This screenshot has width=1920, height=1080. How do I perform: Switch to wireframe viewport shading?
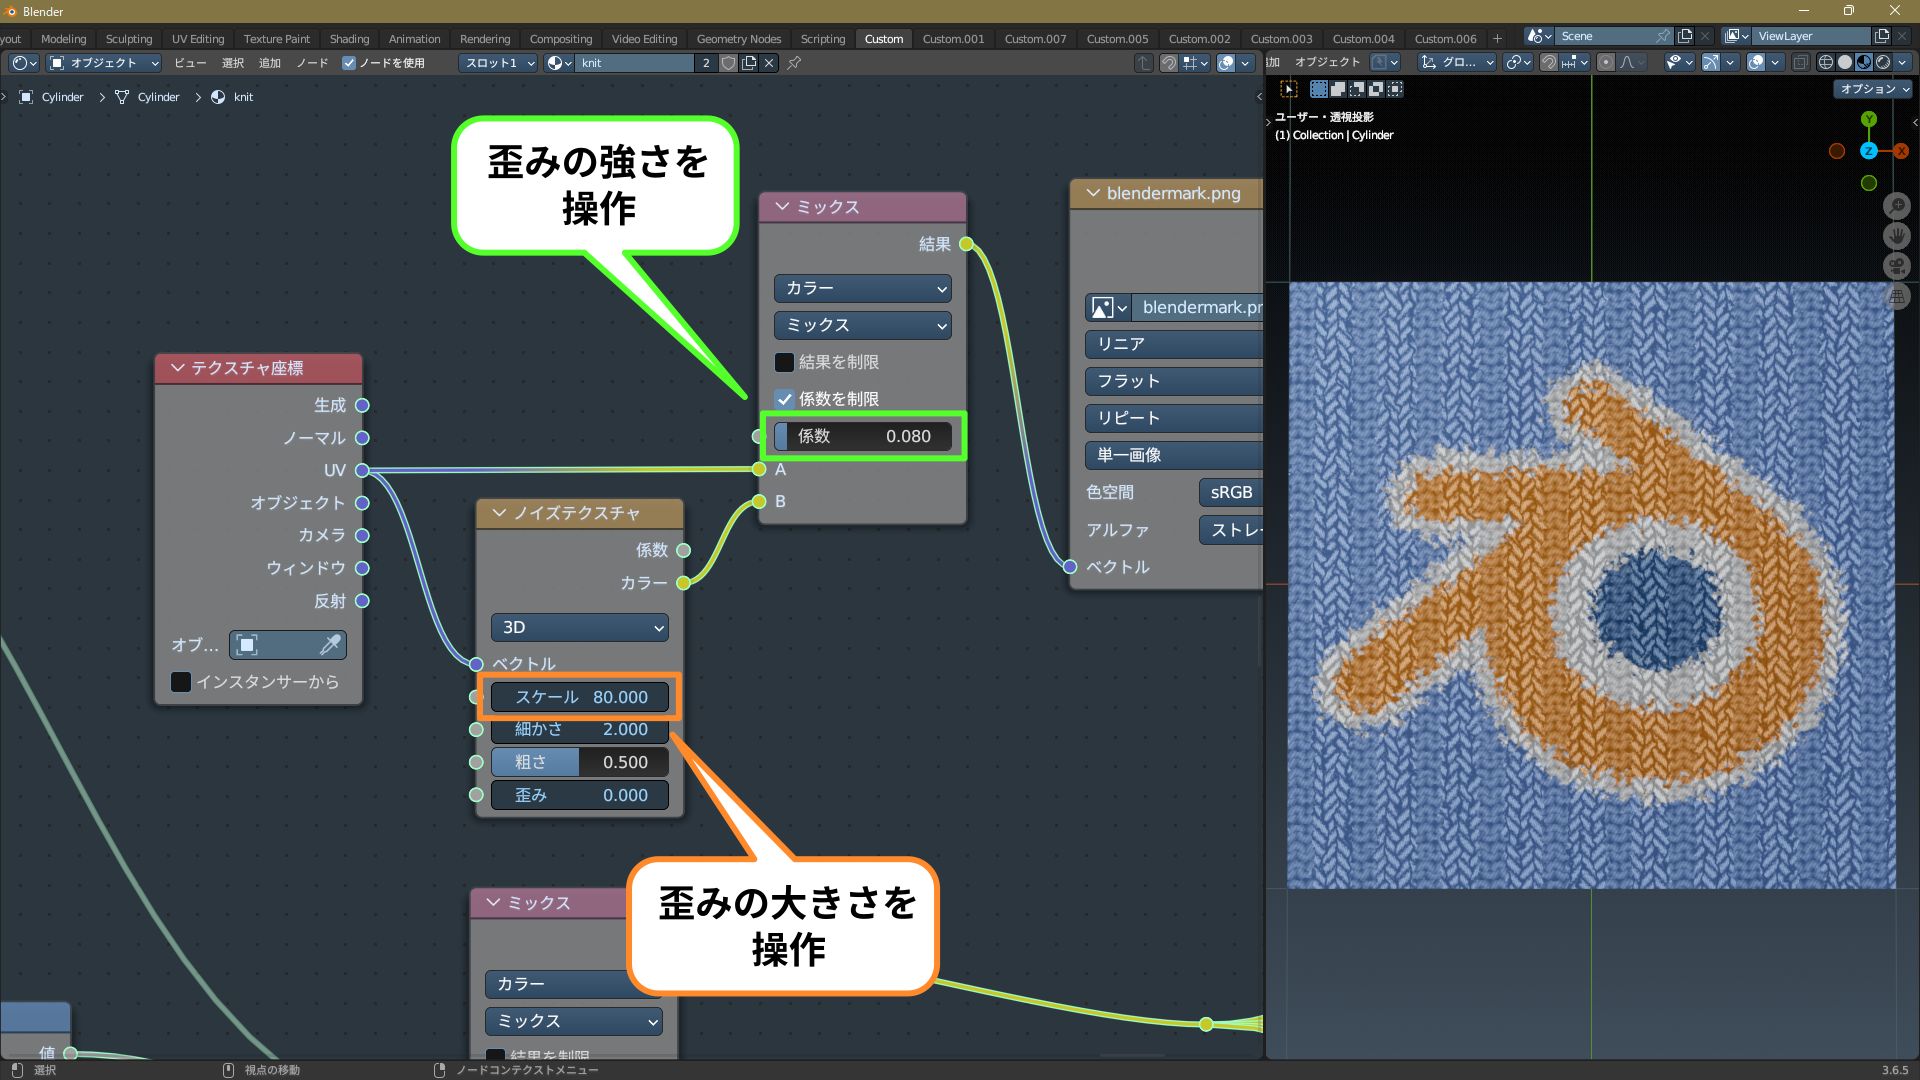pos(1826,62)
